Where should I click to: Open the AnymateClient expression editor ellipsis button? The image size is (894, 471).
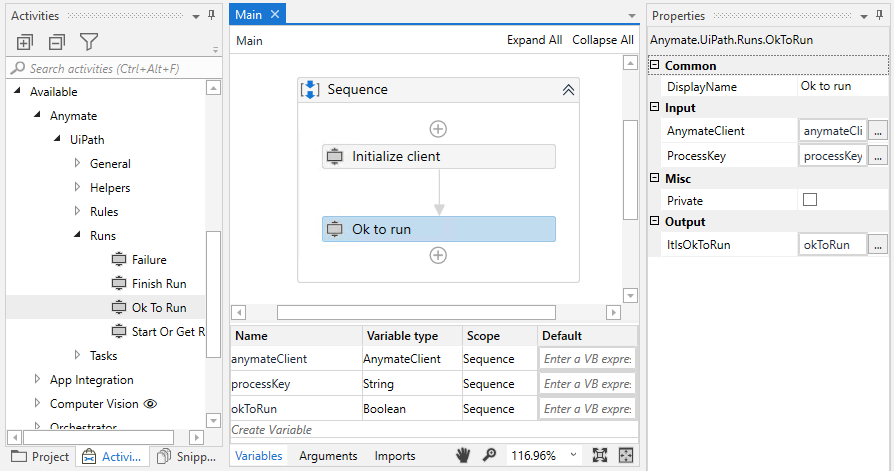coord(878,131)
